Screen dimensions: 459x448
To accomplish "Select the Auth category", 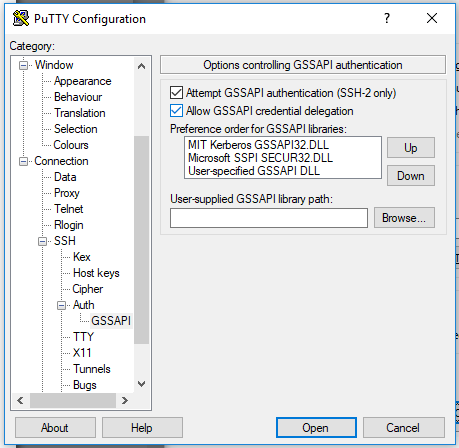I will [84, 305].
